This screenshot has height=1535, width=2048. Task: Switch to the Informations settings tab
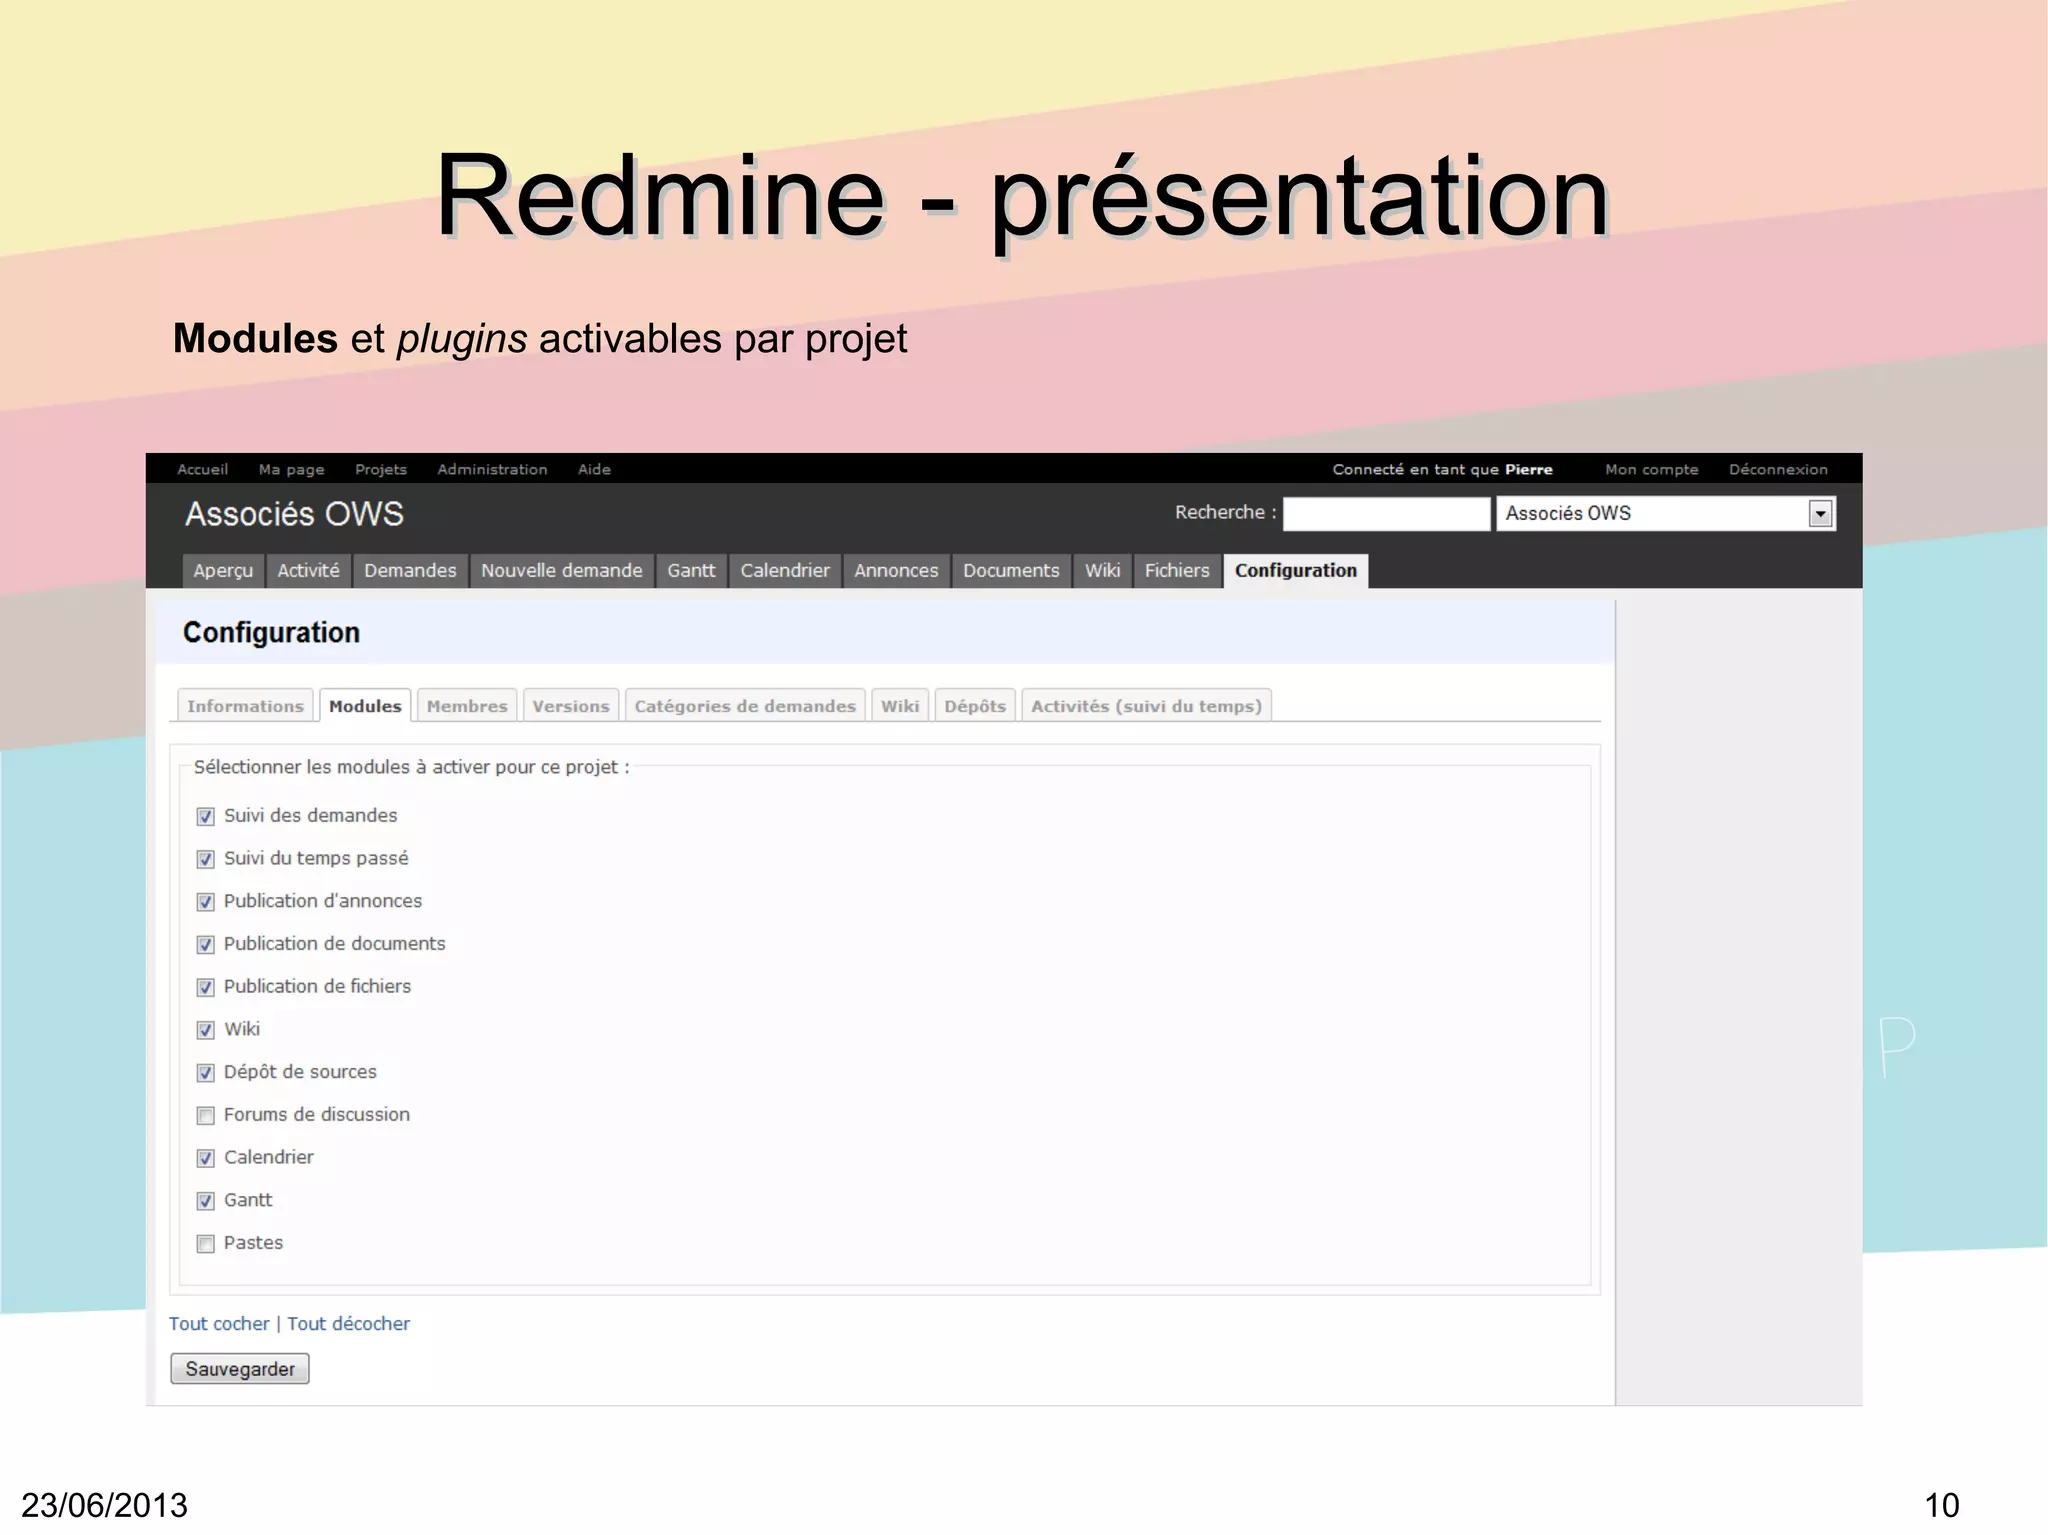click(245, 706)
